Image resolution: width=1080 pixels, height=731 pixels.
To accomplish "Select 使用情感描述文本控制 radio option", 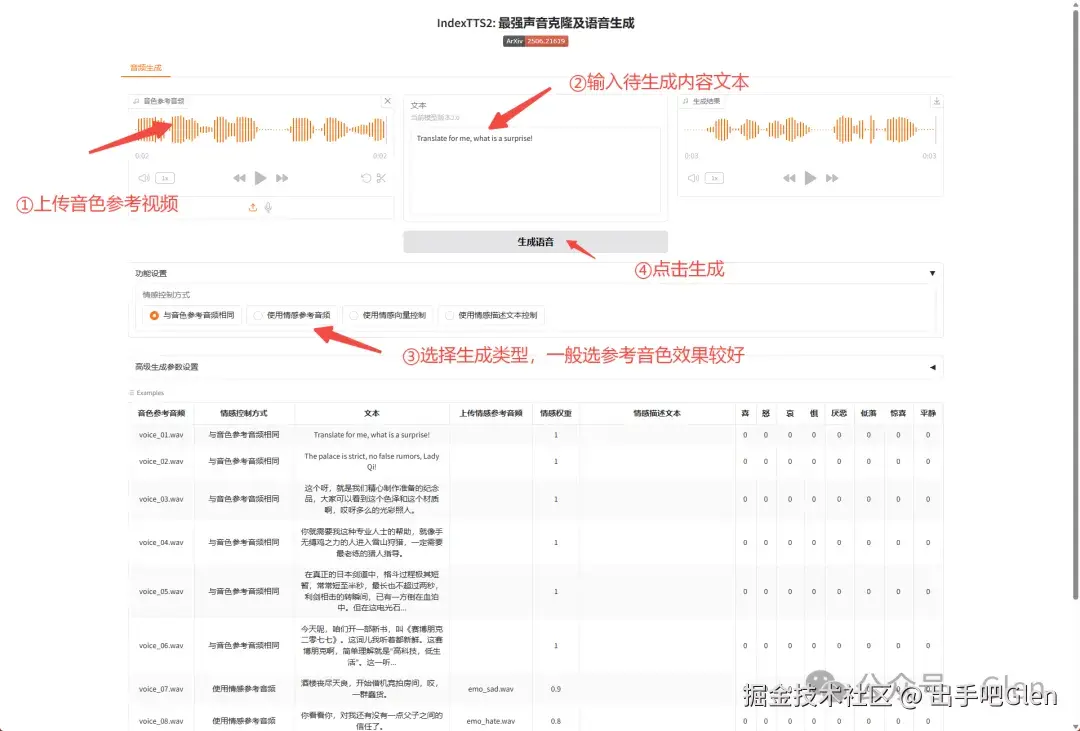I will (x=491, y=316).
